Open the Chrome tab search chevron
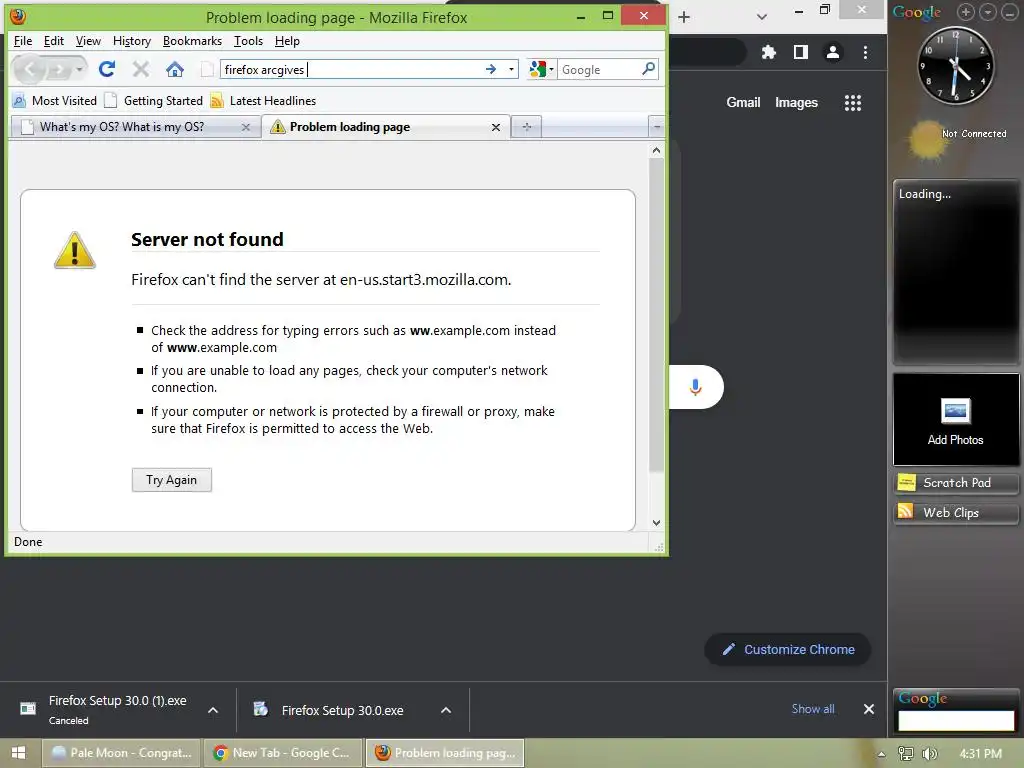 (761, 17)
